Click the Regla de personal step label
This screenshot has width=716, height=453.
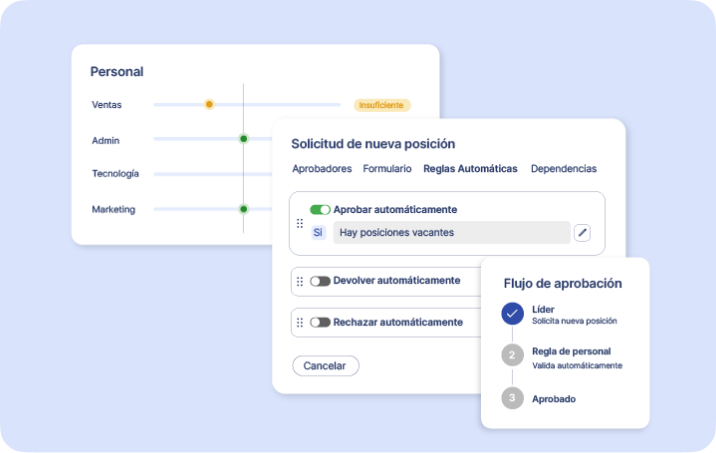pyautogui.click(x=571, y=351)
